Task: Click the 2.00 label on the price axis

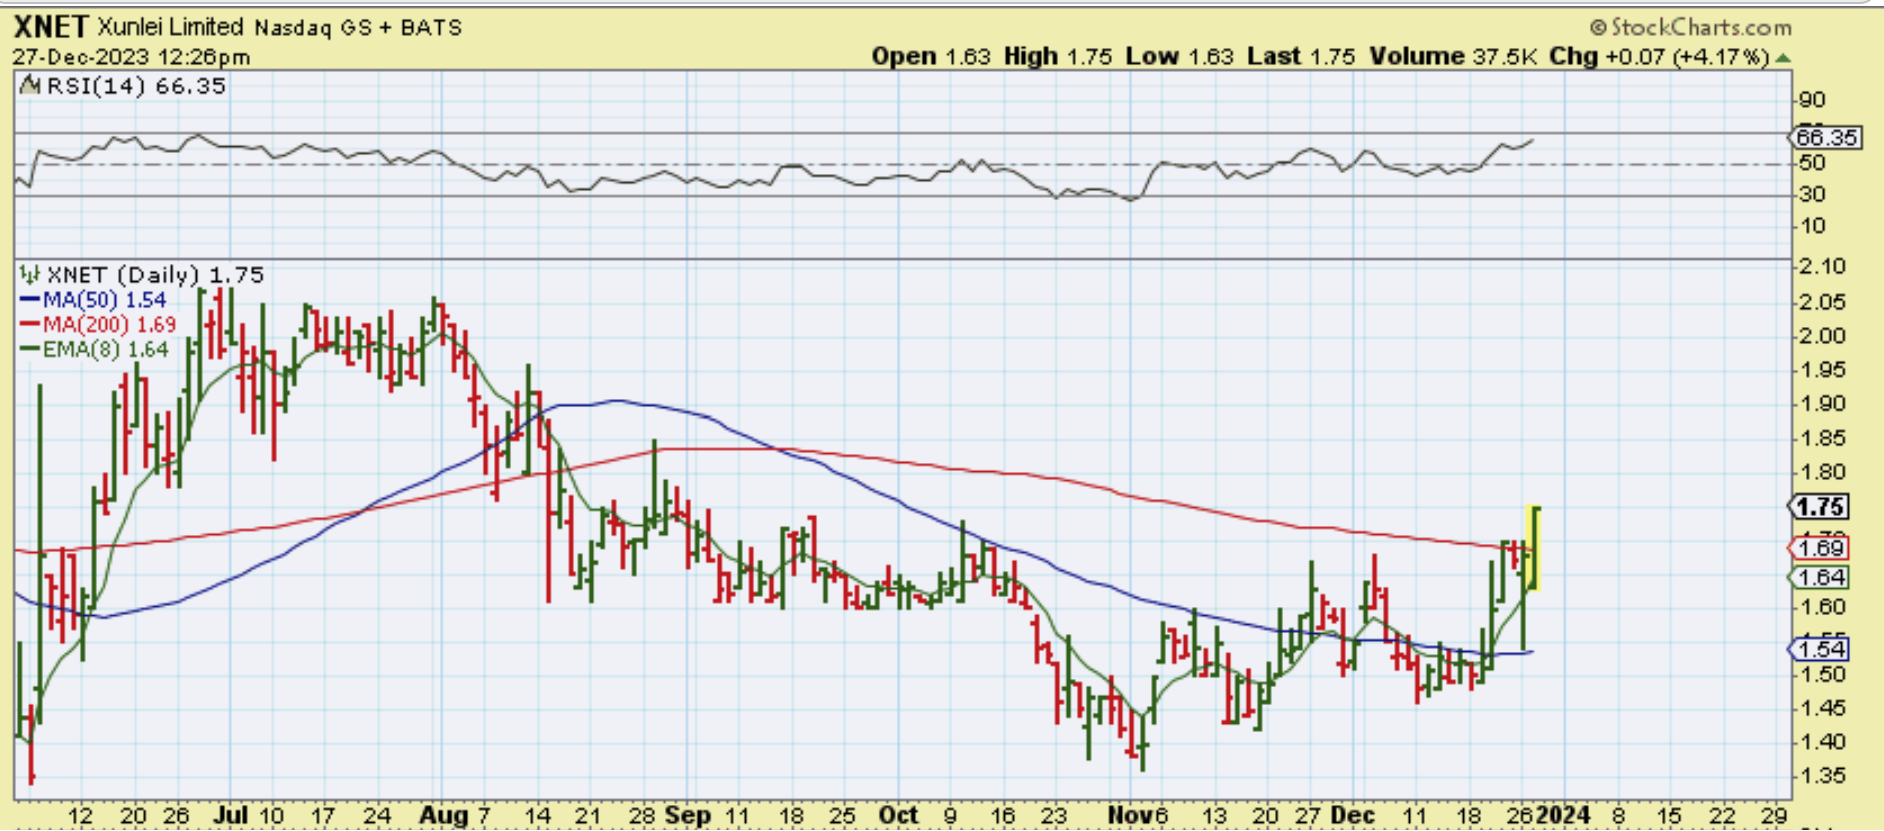Action: click(x=1822, y=336)
